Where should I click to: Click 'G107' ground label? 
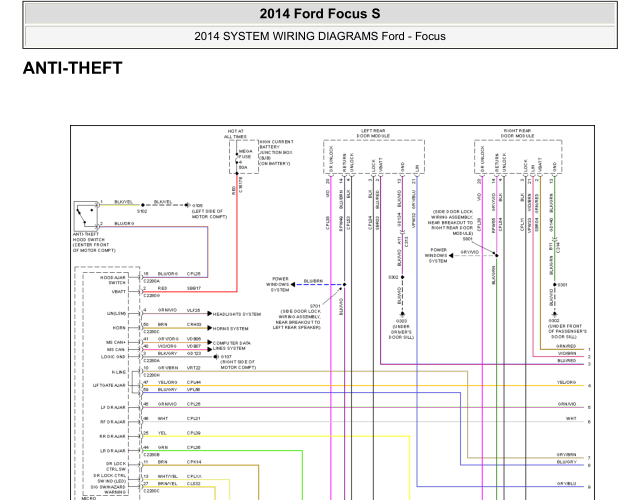coord(226,357)
